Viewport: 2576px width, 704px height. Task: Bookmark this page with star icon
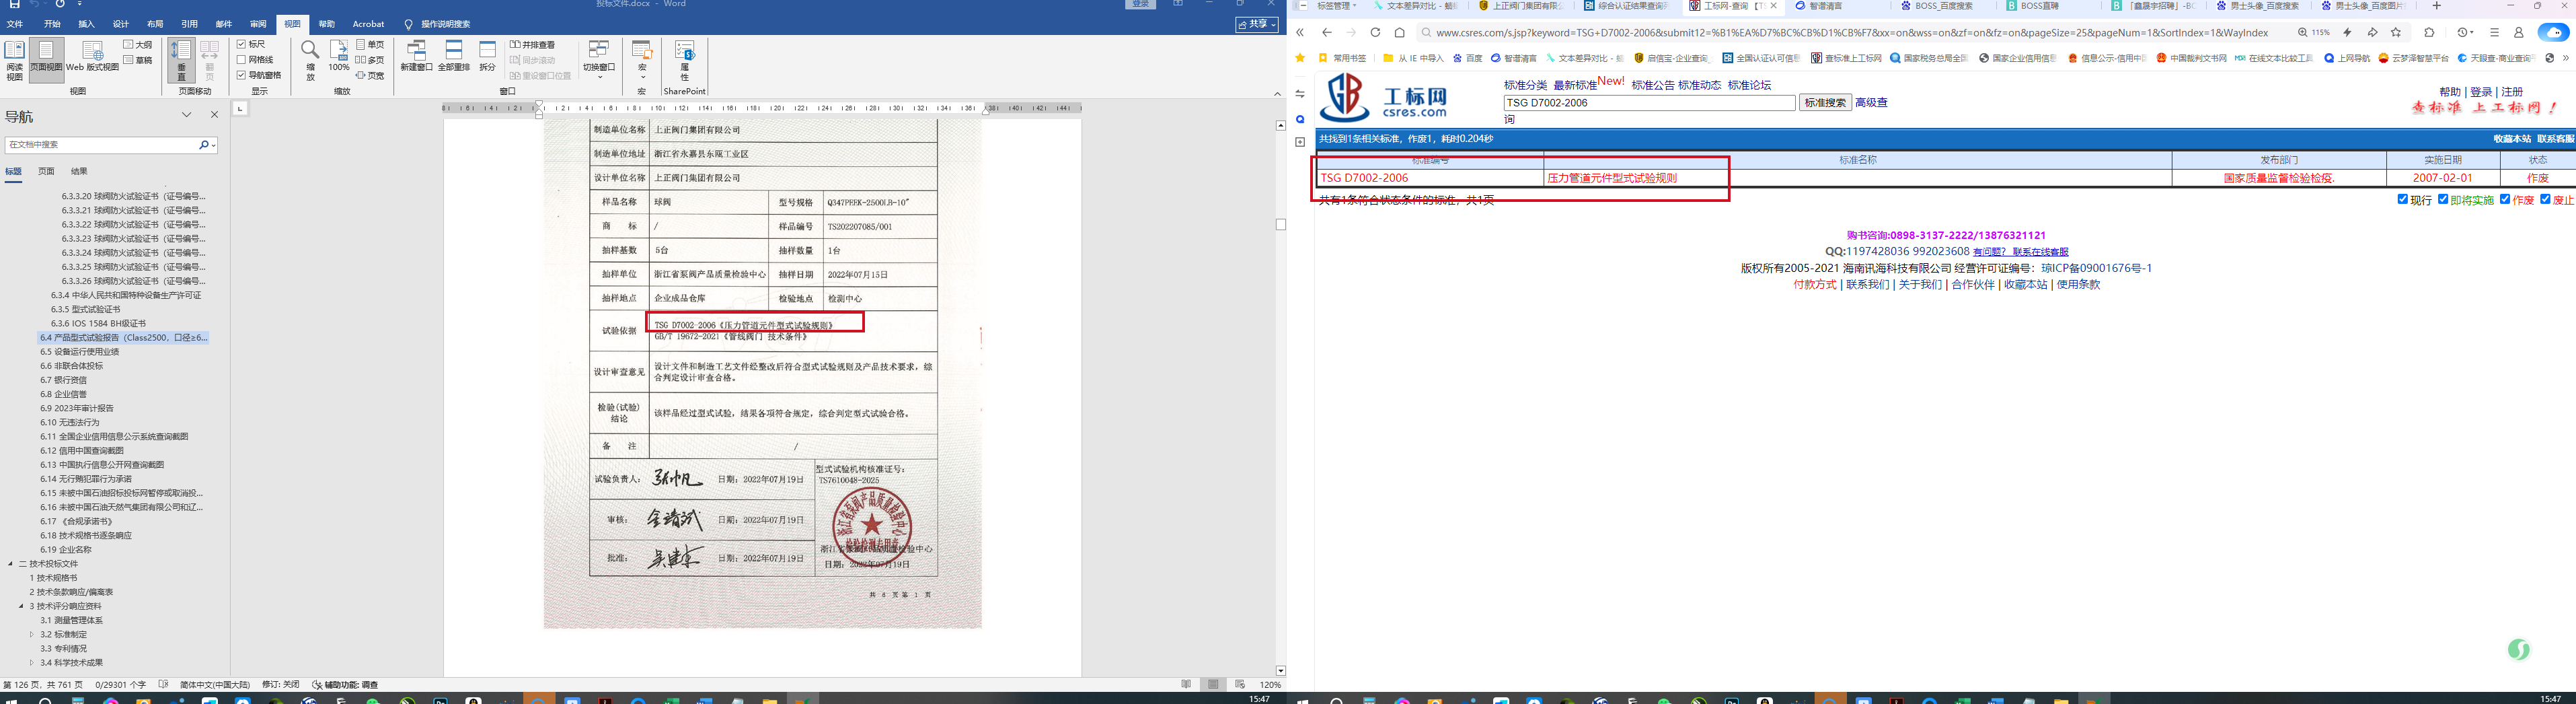(2395, 32)
